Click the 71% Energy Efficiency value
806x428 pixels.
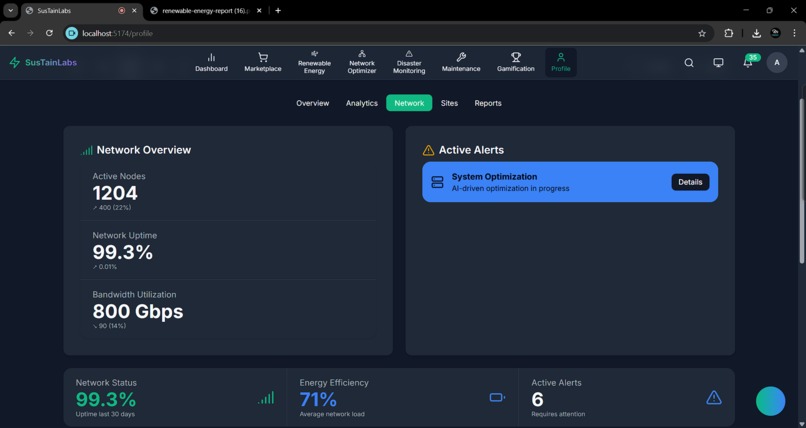point(318,399)
